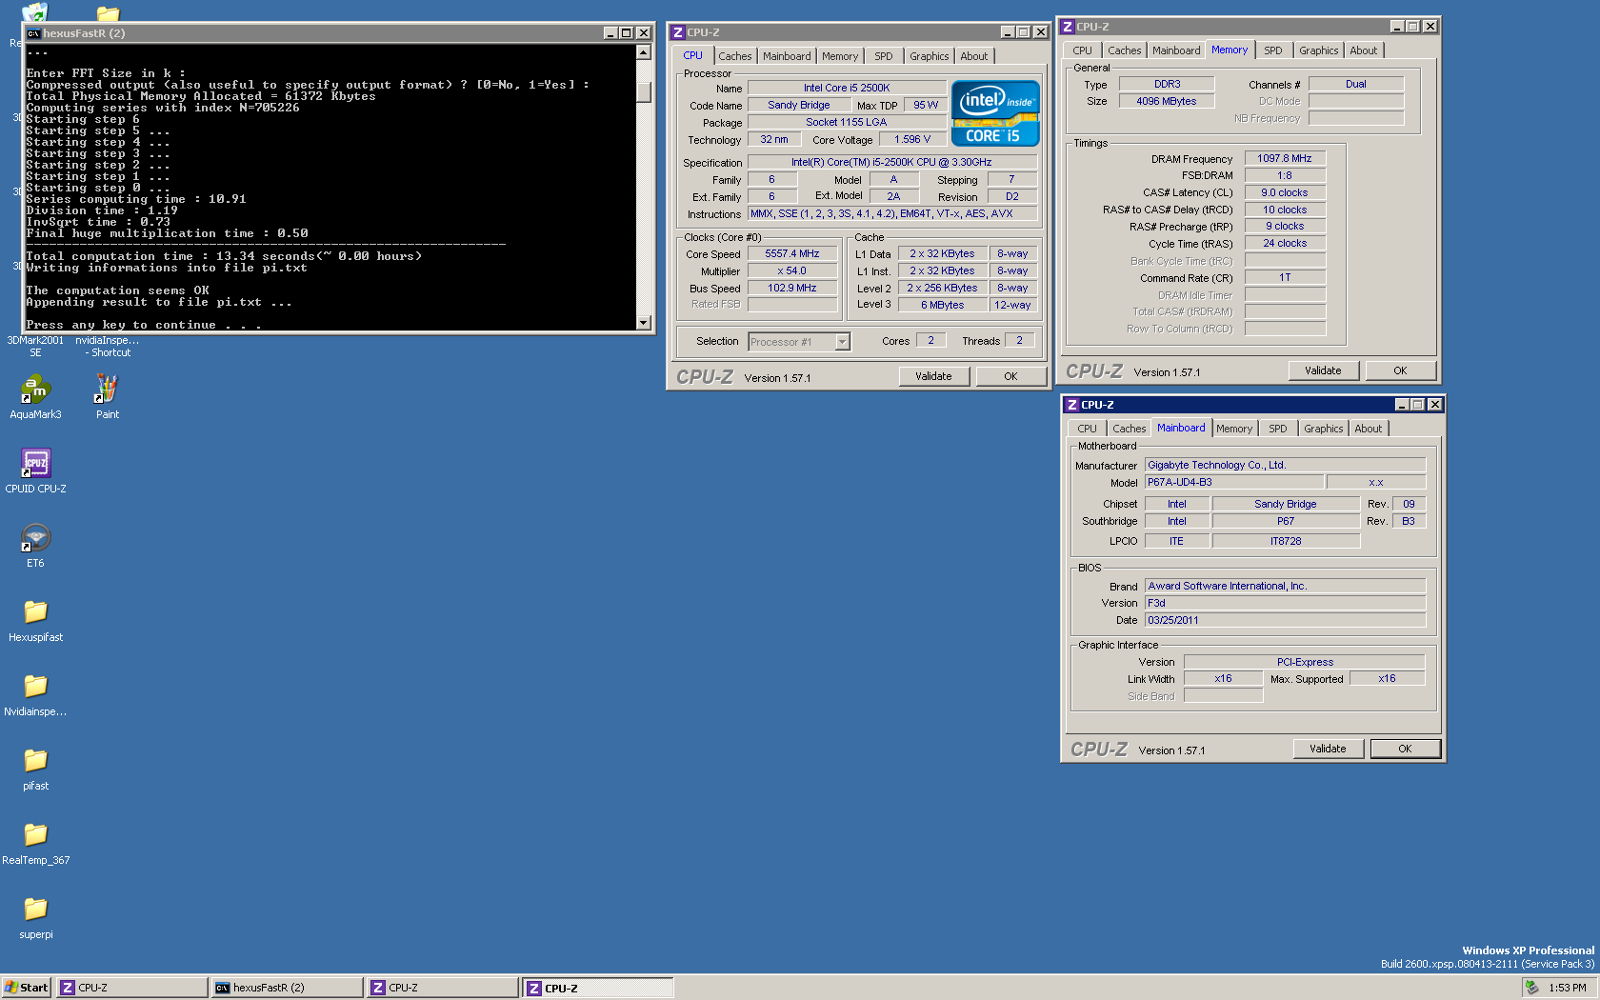
Task: Click the Core Voltage 1.596 V value
Action: pyautogui.click(x=913, y=140)
